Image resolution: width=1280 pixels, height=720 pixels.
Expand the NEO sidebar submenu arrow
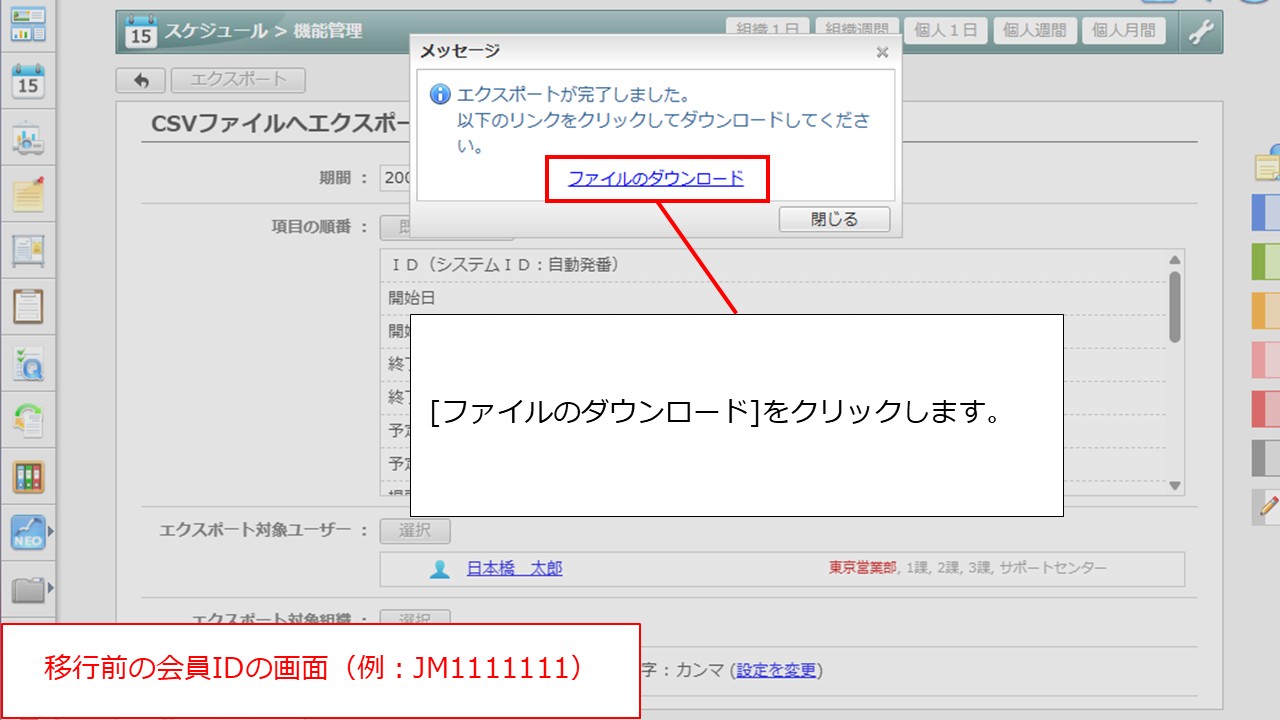click(51, 533)
